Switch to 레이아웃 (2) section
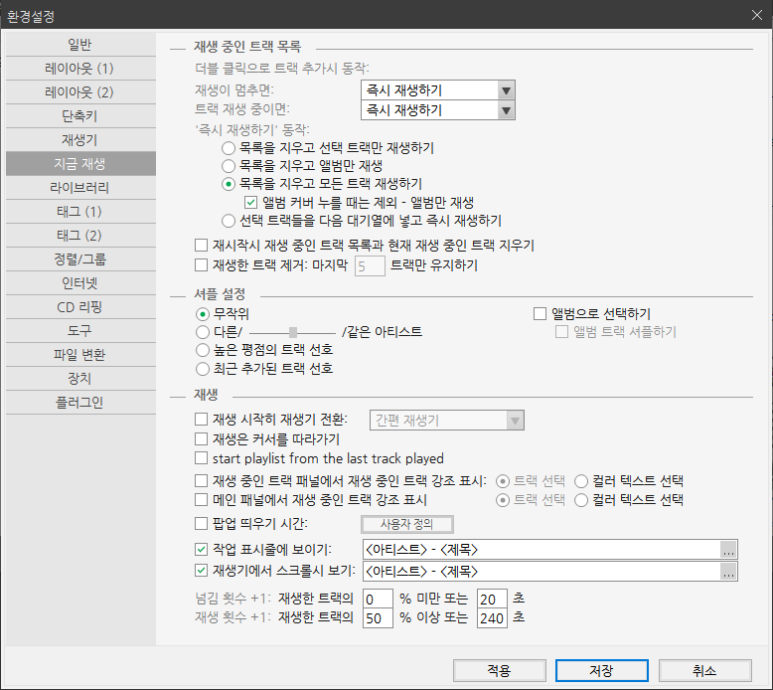773x690 pixels. [x=81, y=92]
